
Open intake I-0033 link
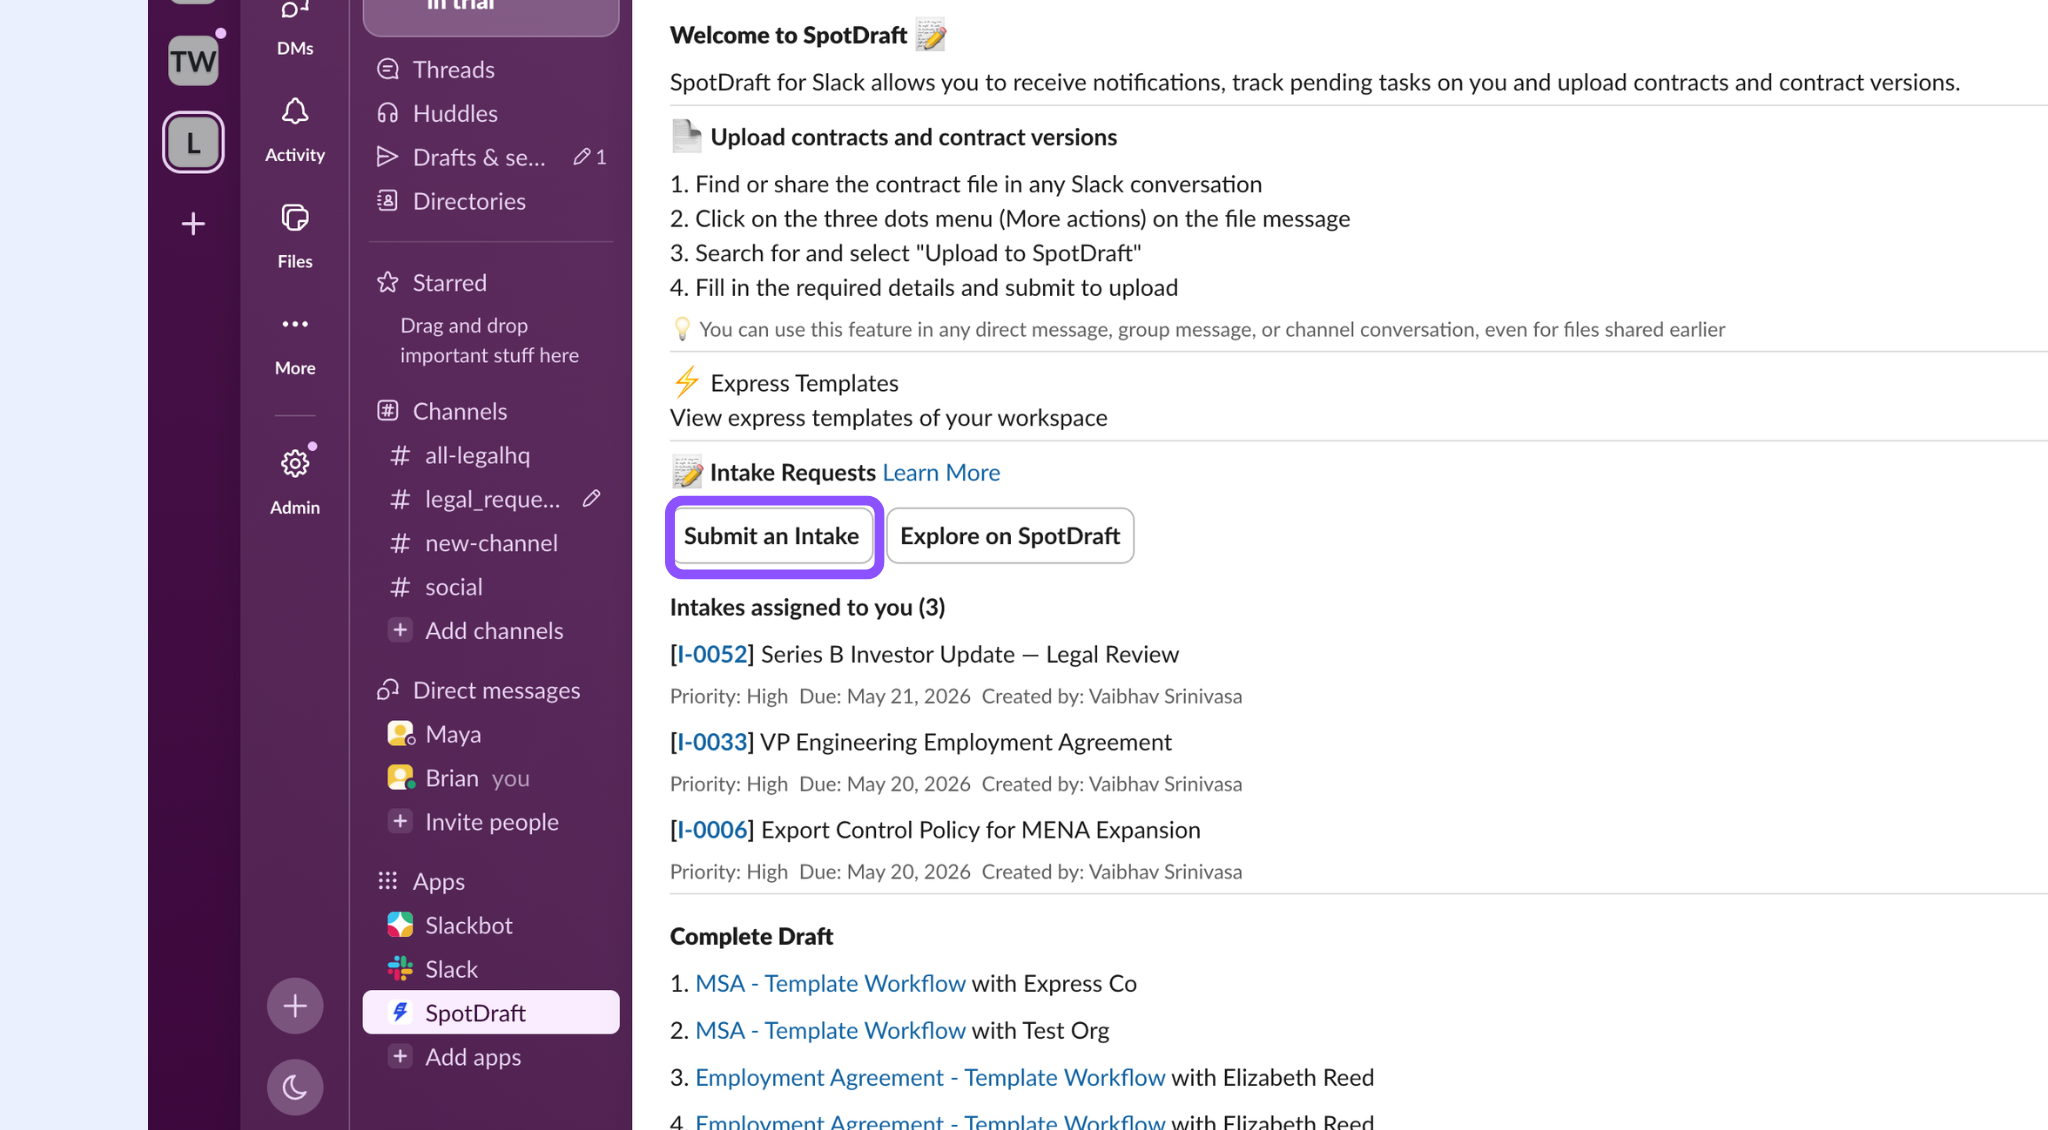coord(712,742)
